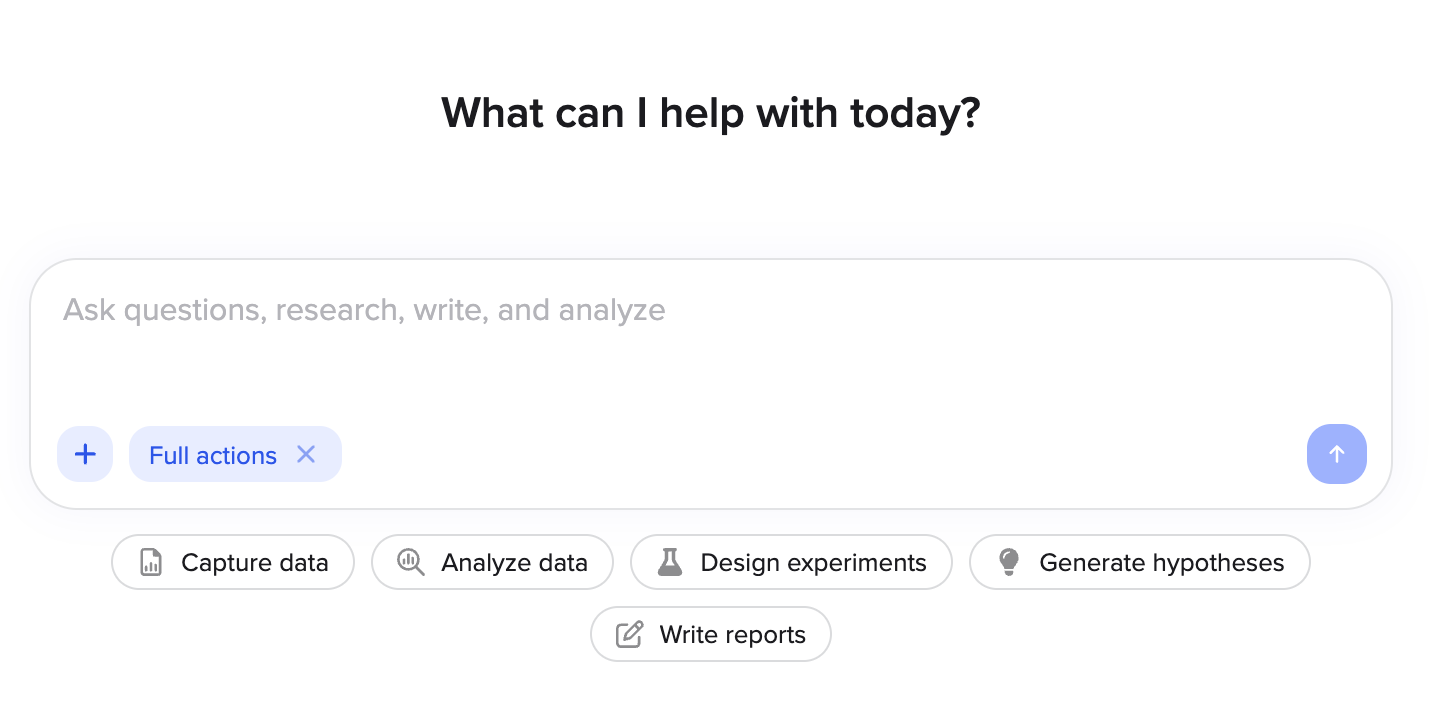1438x716 pixels.
Task: Click the document chart icon in Capture data
Action: click(x=151, y=562)
